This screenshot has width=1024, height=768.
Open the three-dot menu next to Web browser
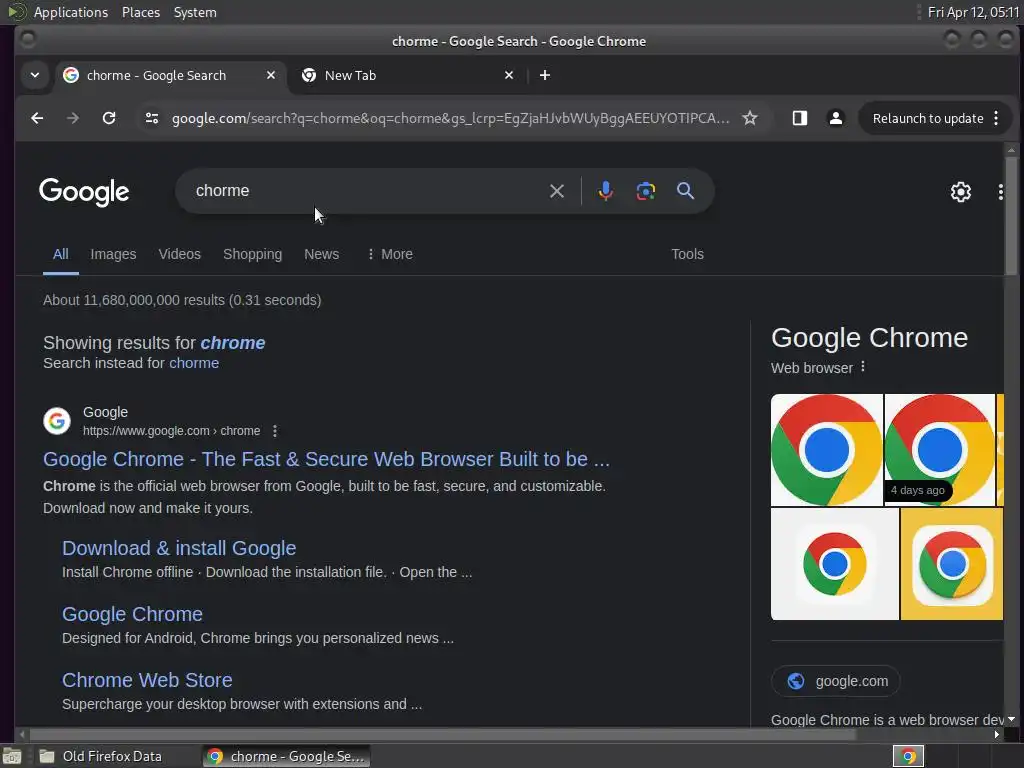[x=863, y=367]
